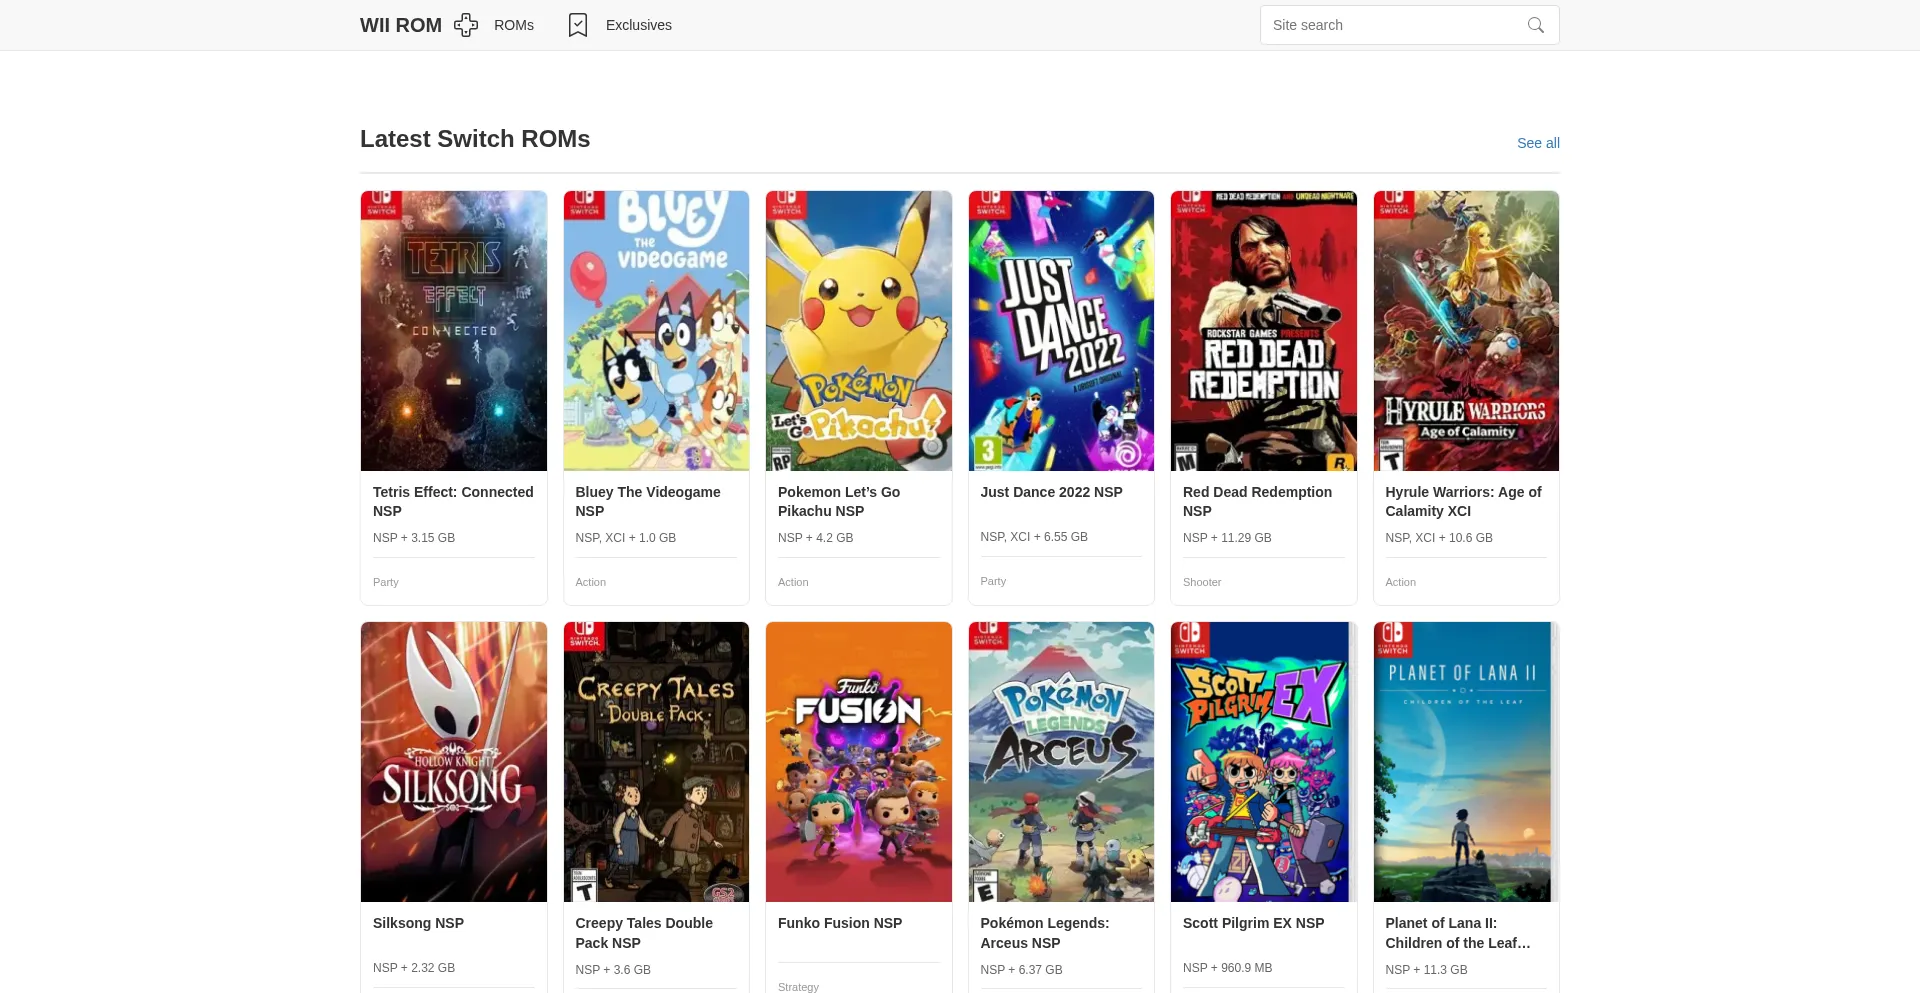Click the Action tag under Hyrule Warriors
1920x993 pixels.
(x=1401, y=582)
